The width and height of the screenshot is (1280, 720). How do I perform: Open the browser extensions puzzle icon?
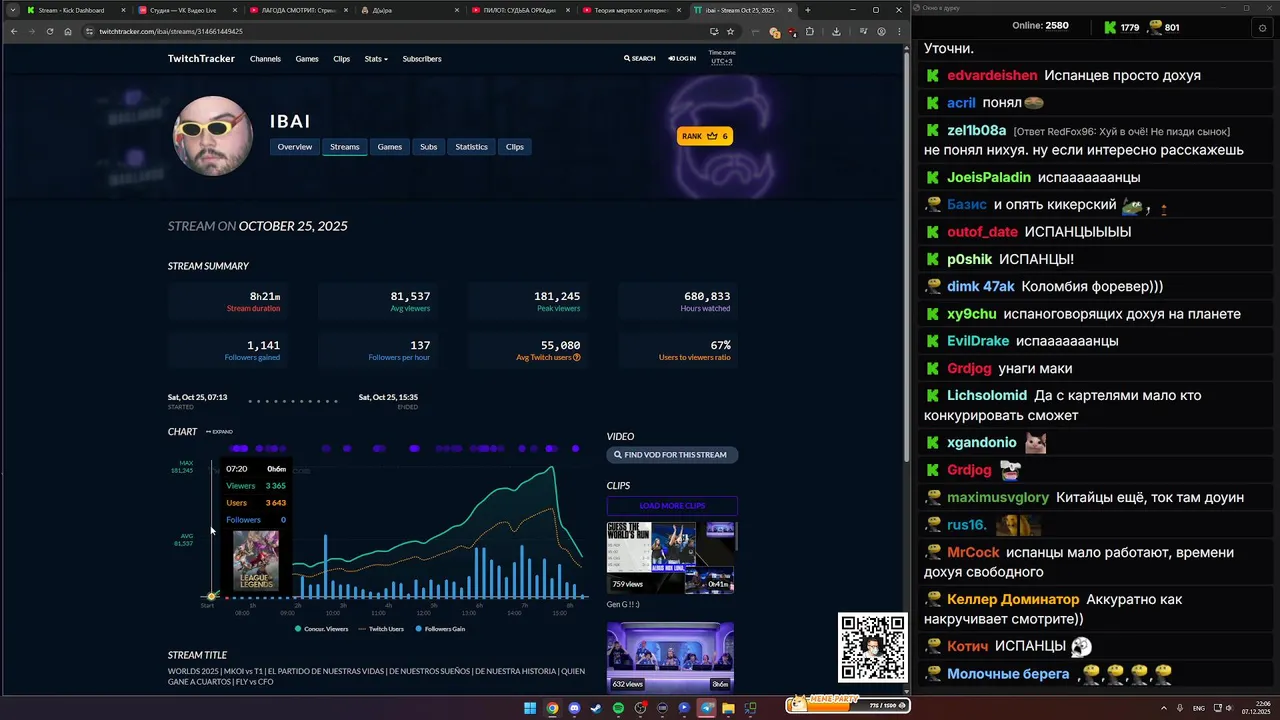click(x=810, y=31)
